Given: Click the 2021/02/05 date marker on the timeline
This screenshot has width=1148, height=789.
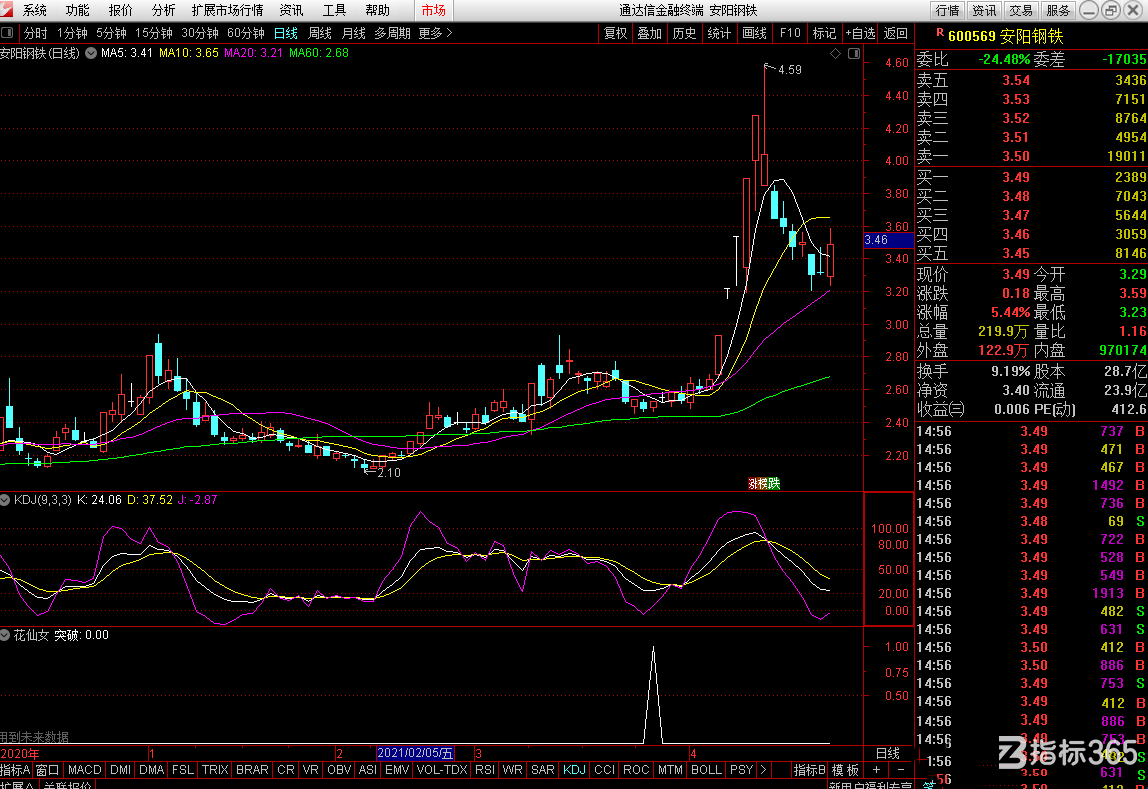Looking at the screenshot, I should 415,753.
